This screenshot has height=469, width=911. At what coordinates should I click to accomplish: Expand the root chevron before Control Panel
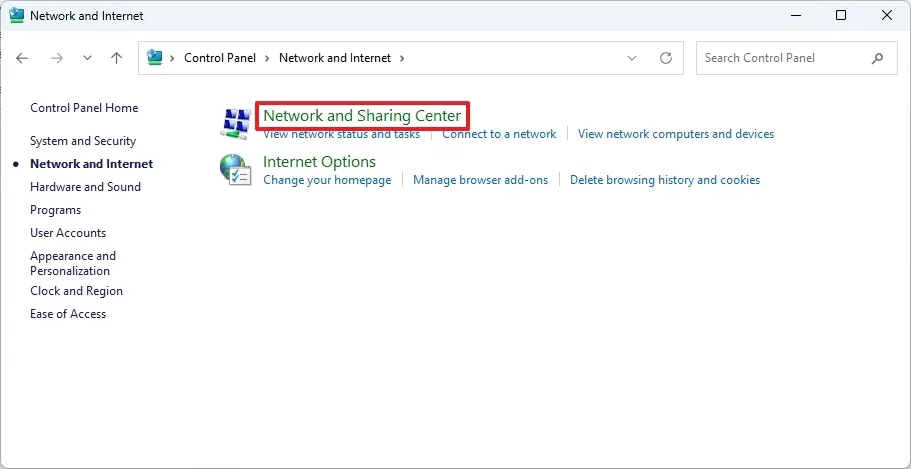(x=172, y=58)
